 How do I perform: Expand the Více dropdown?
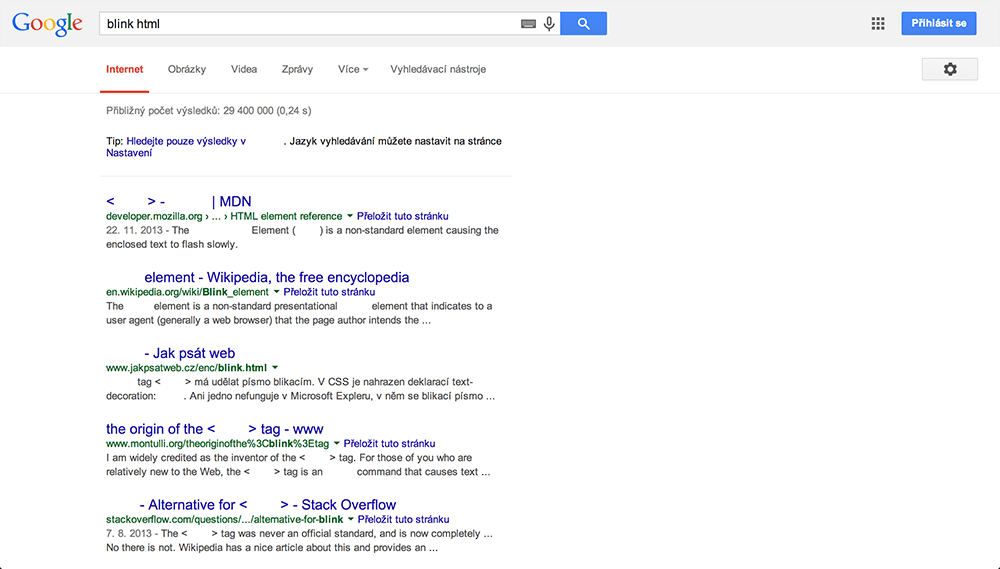coord(353,69)
